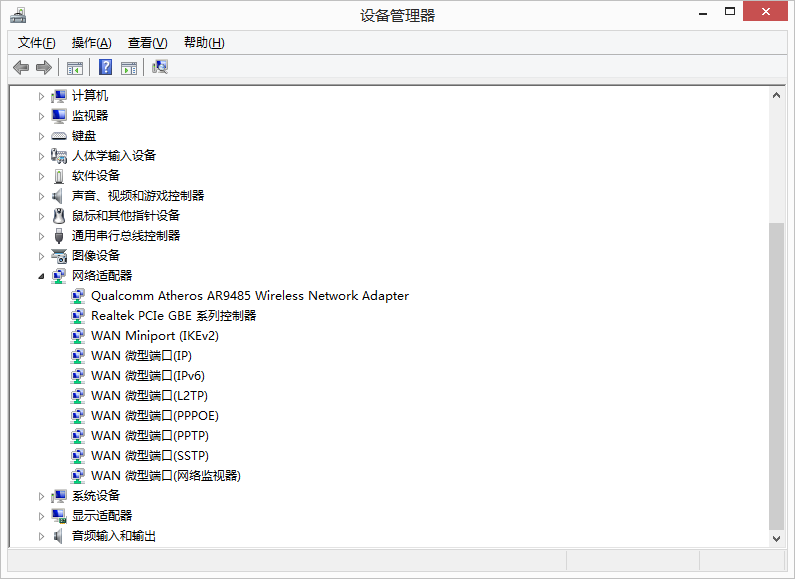Image resolution: width=795 pixels, height=579 pixels.
Task: Select WAN 微型端口(SSTP) entry
Action: (150, 456)
